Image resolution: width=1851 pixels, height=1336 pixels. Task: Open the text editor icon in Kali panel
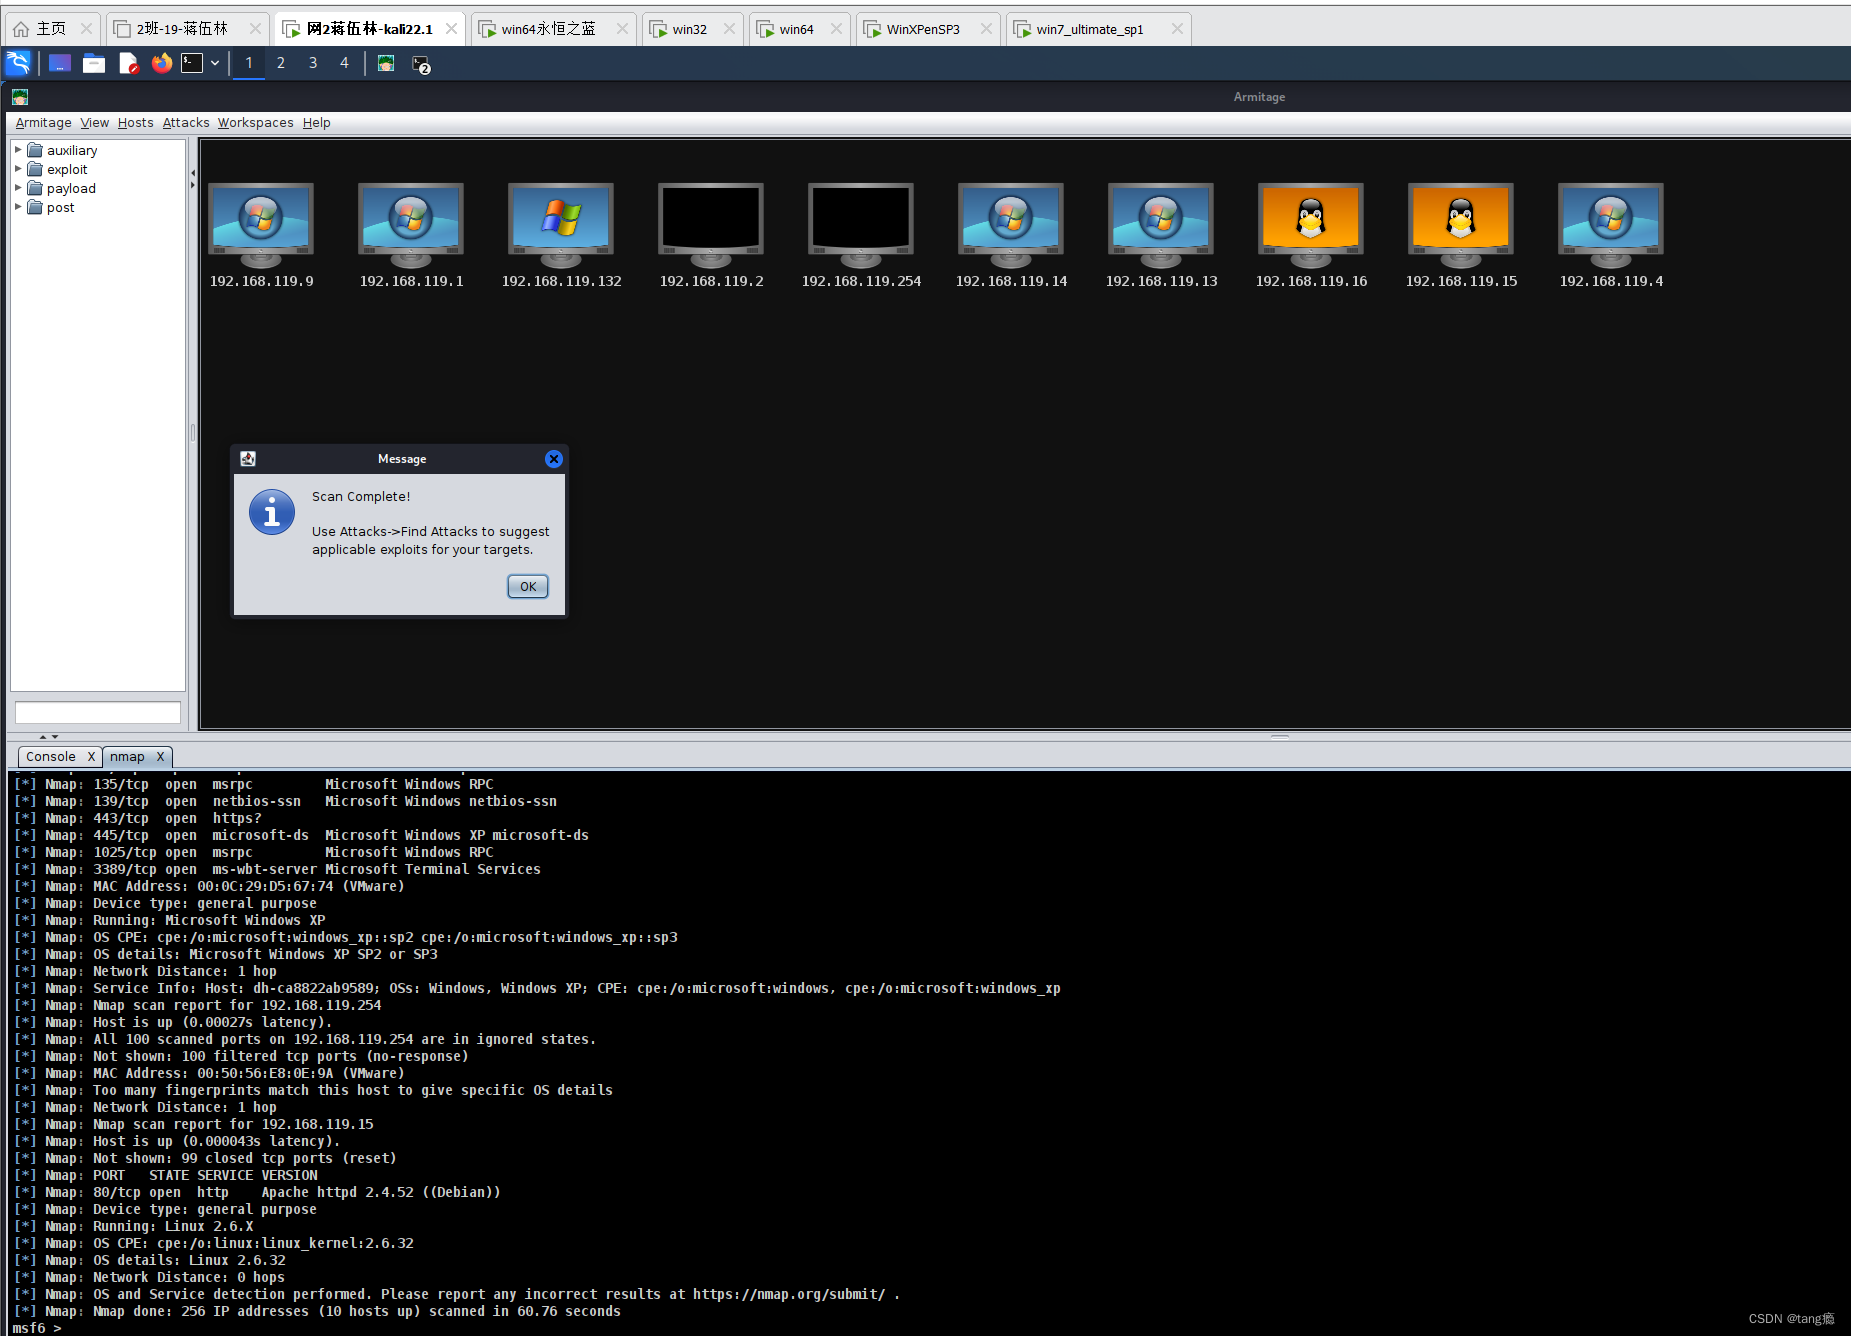[x=128, y=63]
